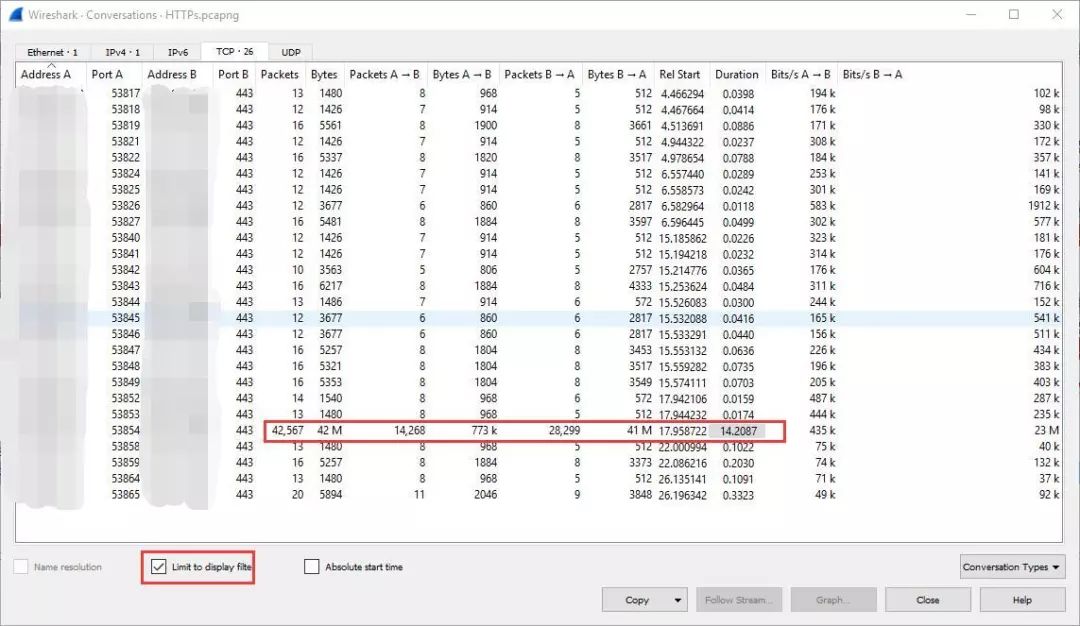Select the IPv6 tab
This screenshot has height=626, width=1080.
pyautogui.click(x=178, y=52)
